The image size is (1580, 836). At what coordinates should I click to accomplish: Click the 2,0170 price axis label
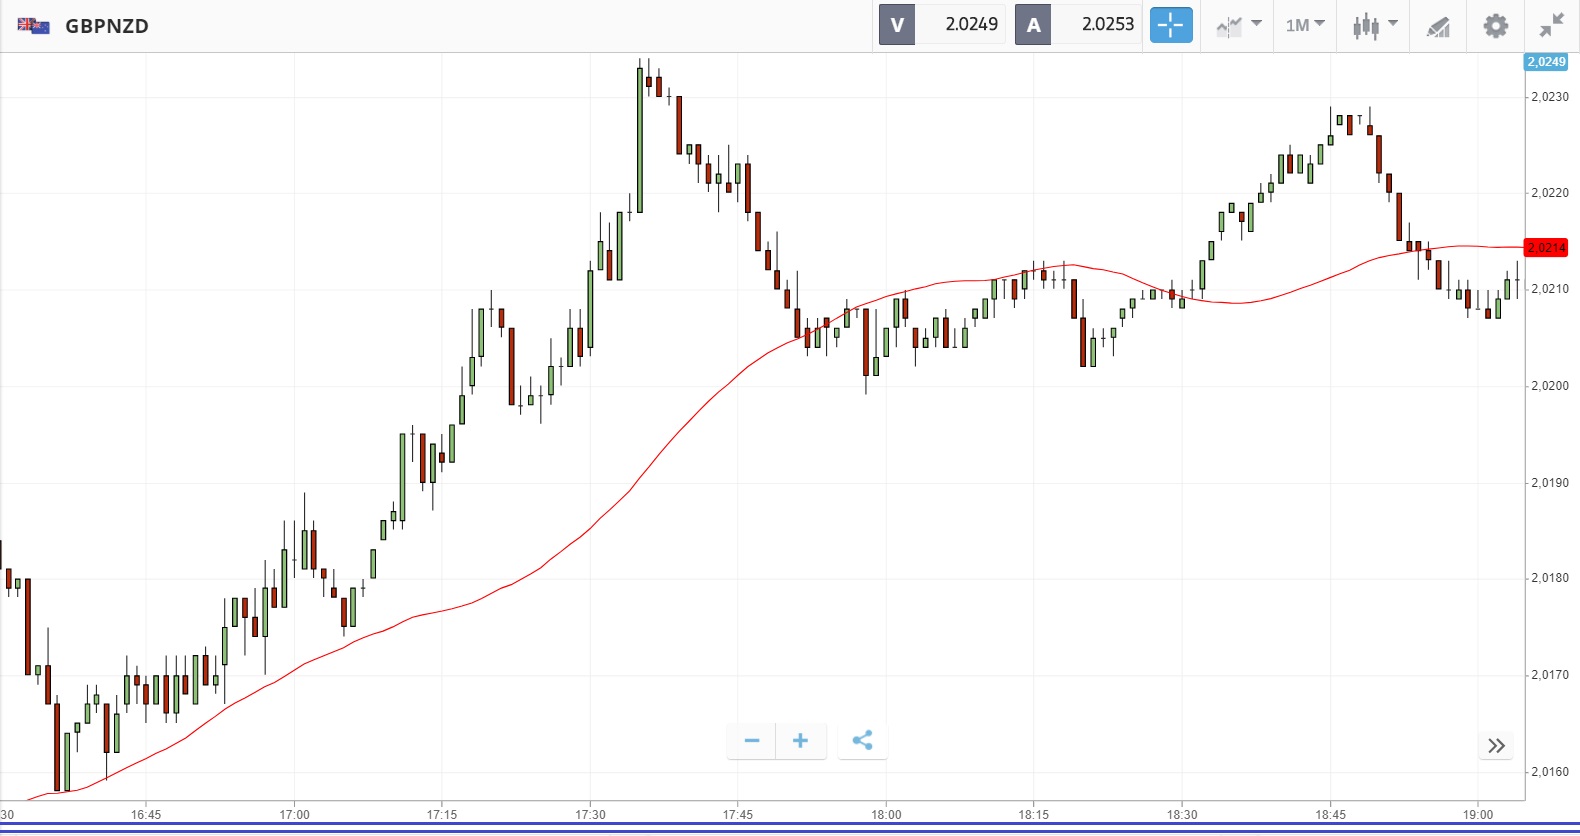(1550, 675)
